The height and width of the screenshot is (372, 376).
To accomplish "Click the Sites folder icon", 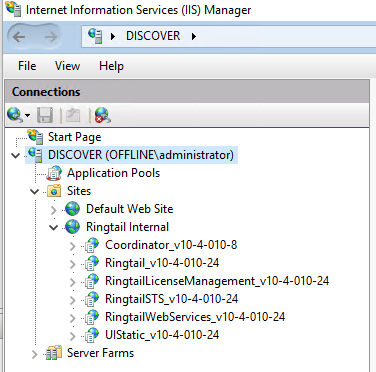I will point(54,191).
